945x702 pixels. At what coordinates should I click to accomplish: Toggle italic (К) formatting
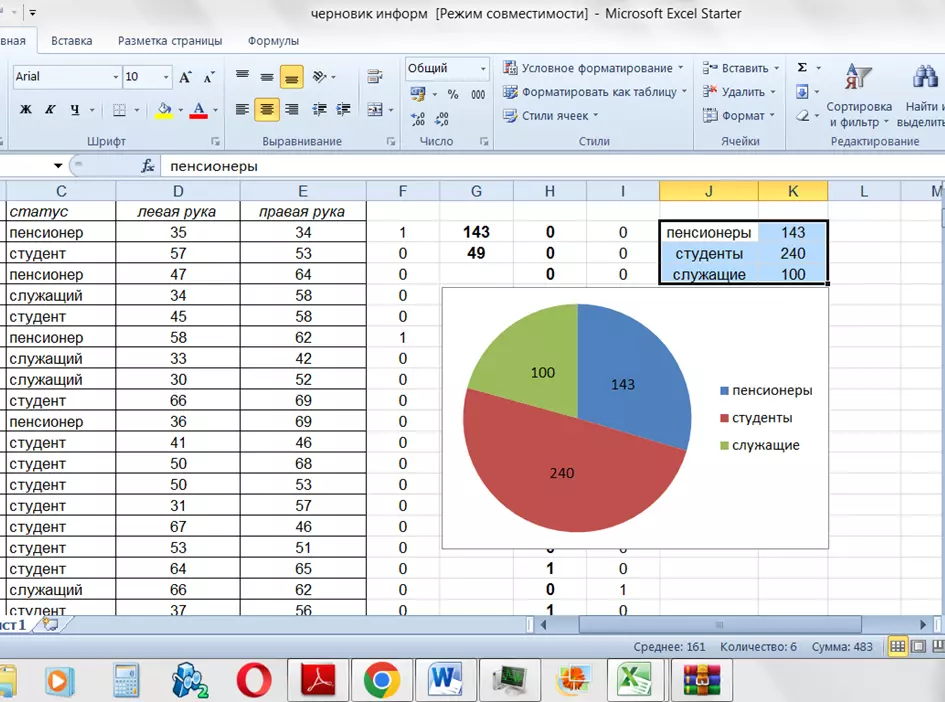point(51,110)
